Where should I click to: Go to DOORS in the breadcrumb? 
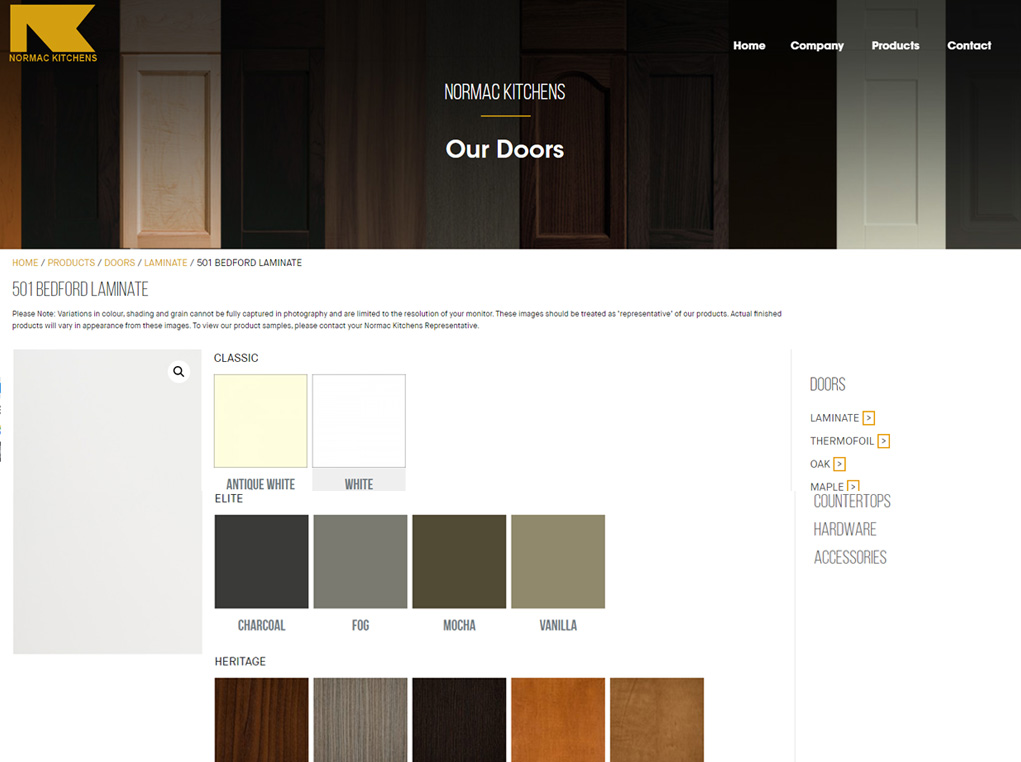pos(120,262)
